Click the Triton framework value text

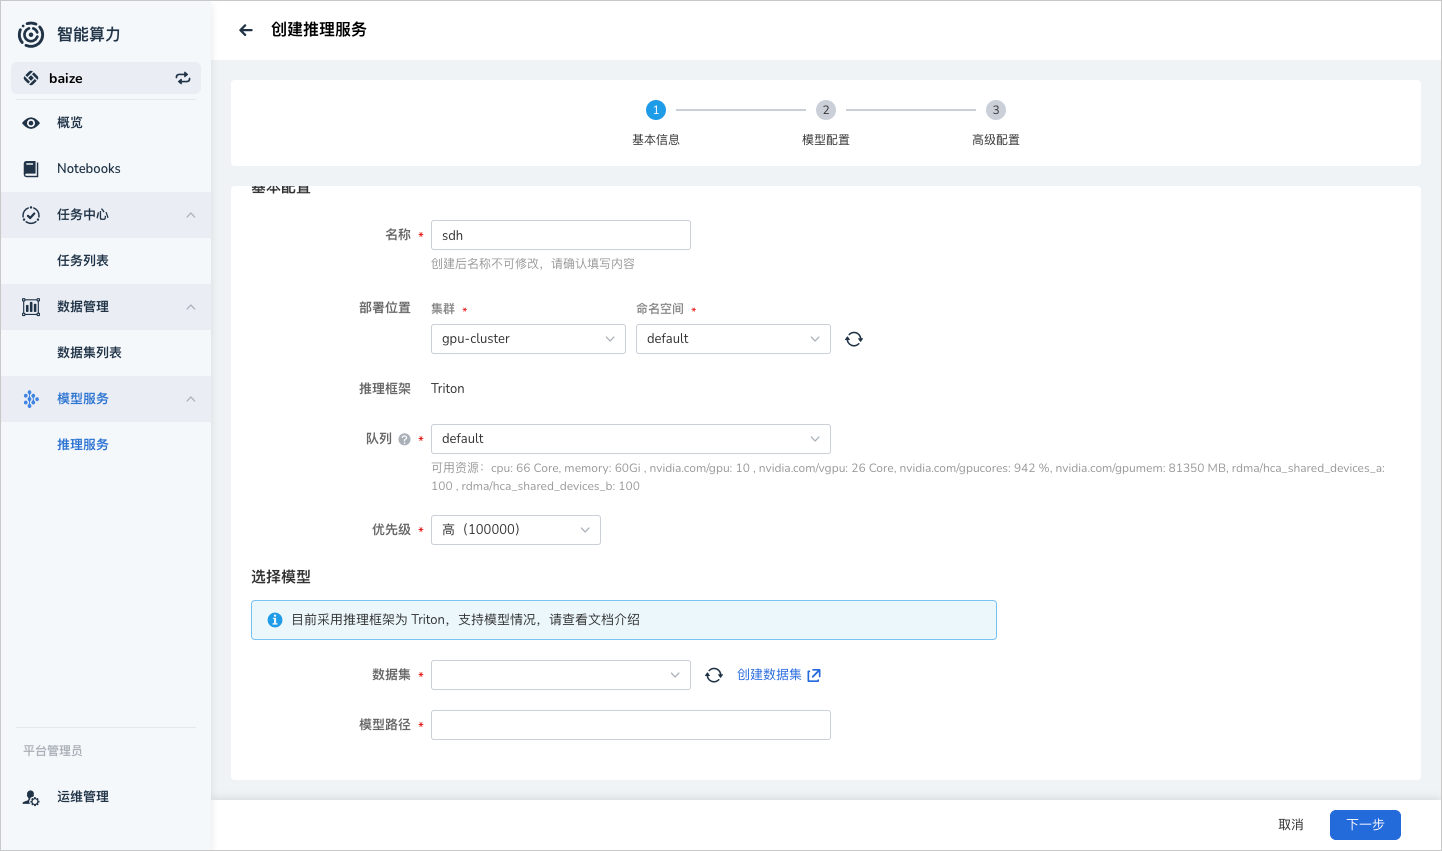pyautogui.click(x=448, y=389)
